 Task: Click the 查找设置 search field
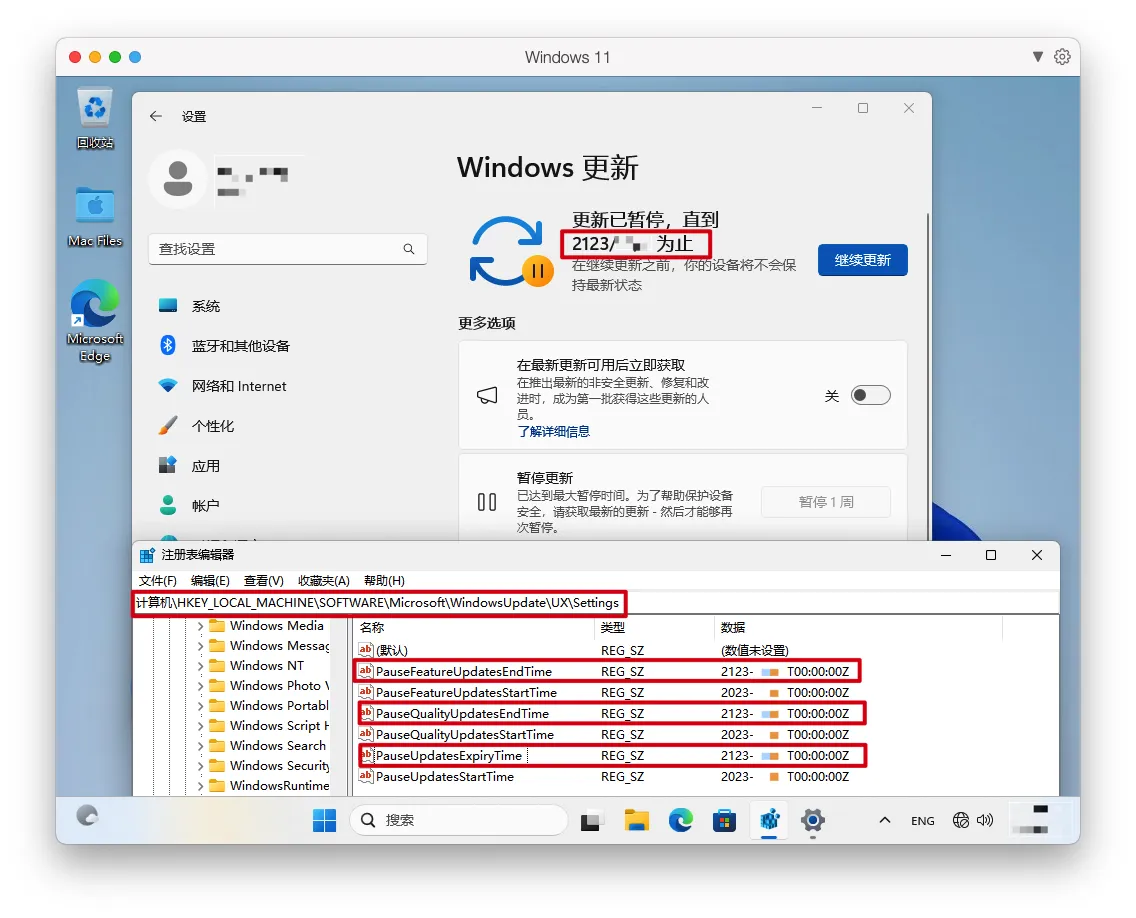tap(287, 249)
